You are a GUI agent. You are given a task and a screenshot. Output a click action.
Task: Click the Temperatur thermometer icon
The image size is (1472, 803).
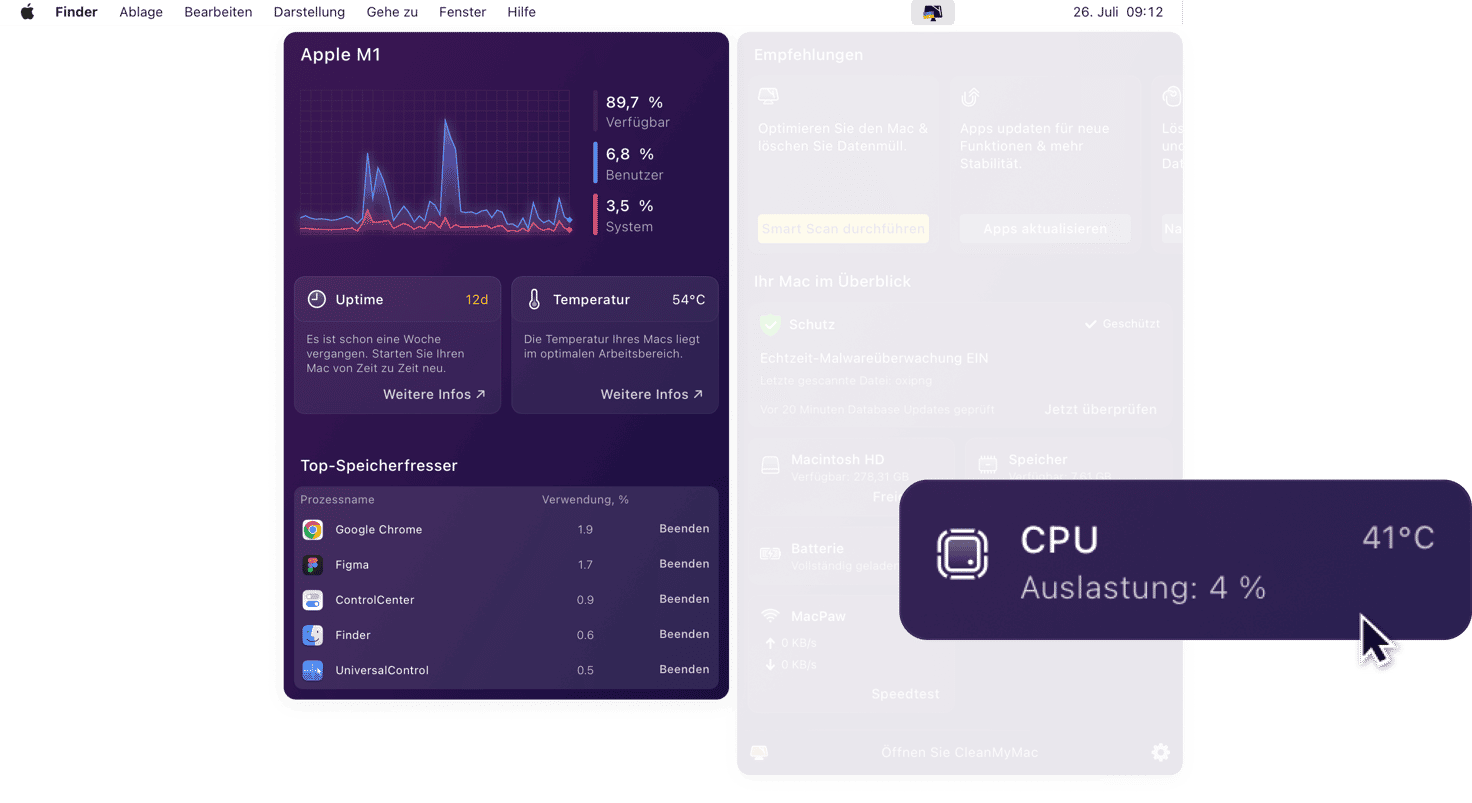534,299
